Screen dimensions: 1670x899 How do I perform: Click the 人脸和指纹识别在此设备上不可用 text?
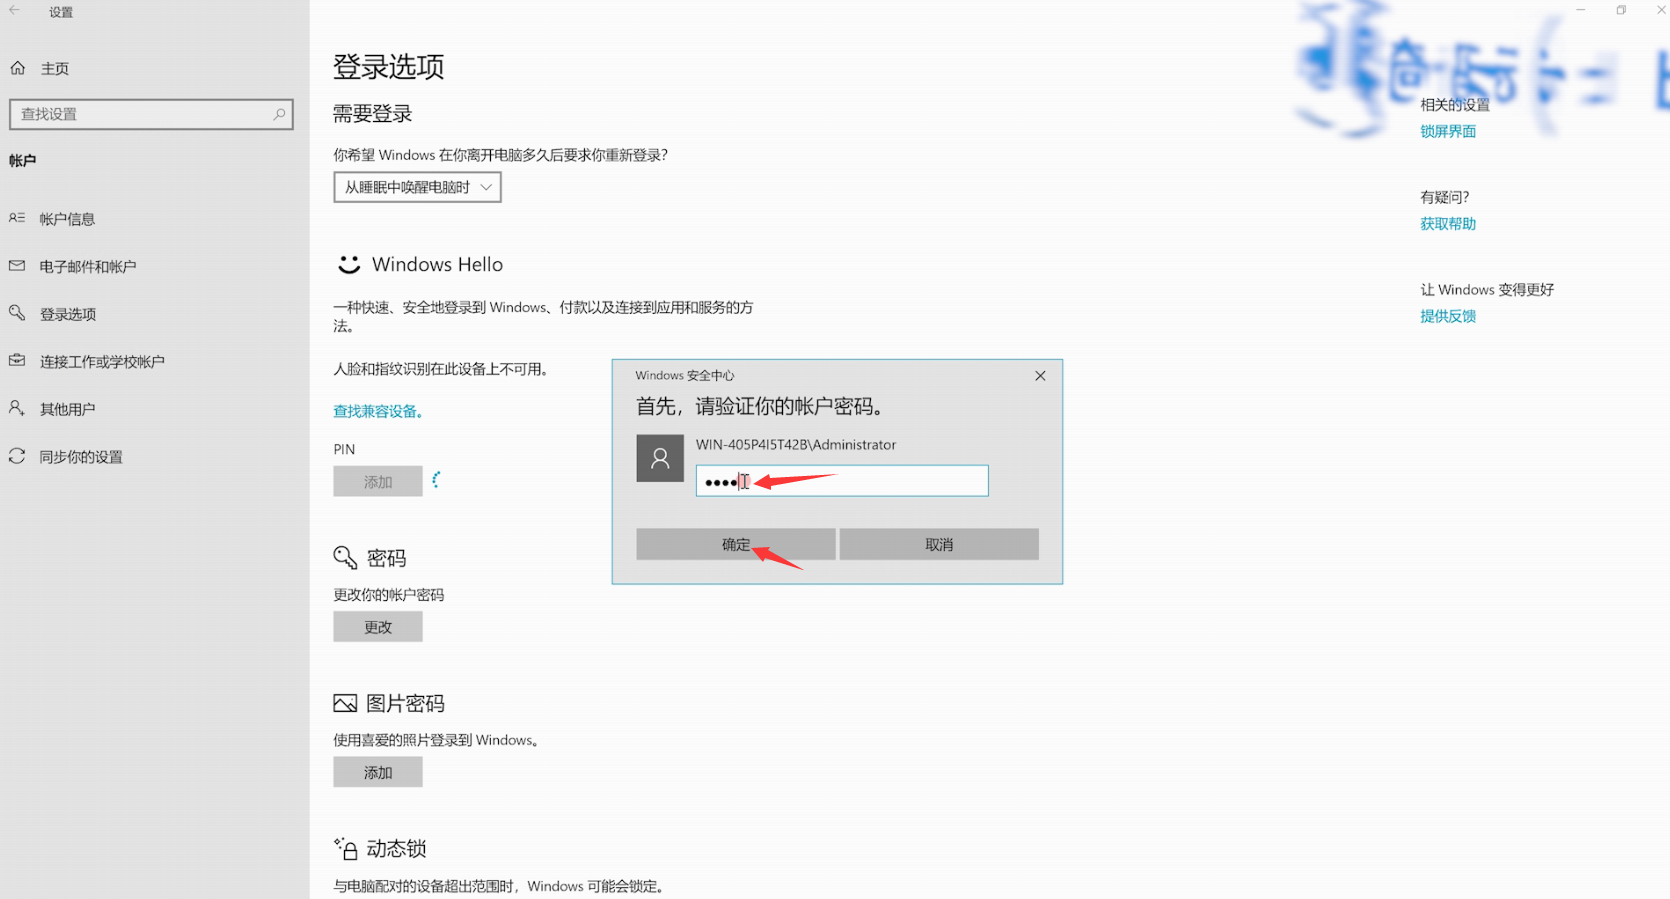point(441,369)
